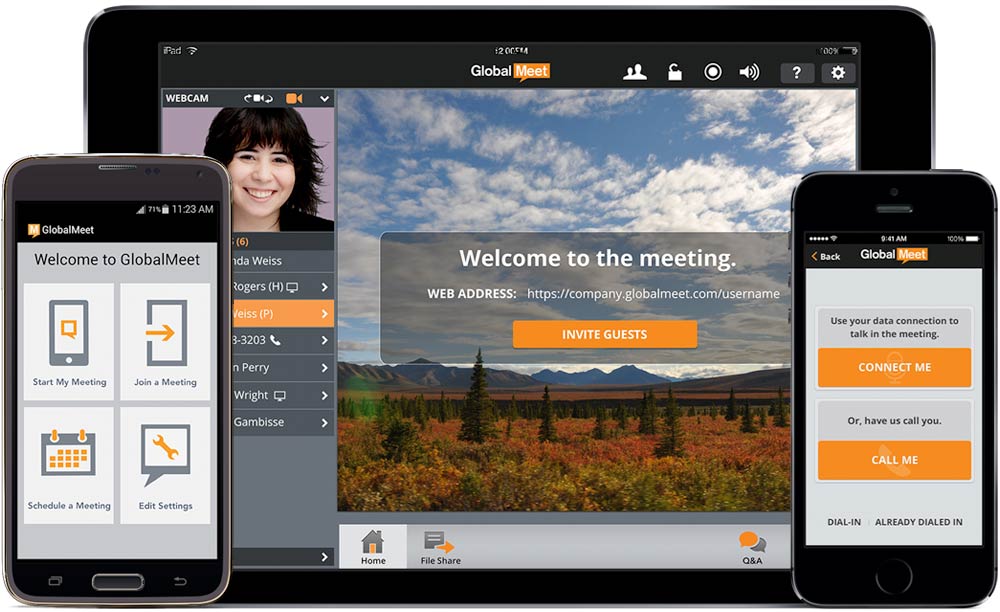
Task: Click 'Use your data connection' text on iPhone
Action: [x=894, y=327]
